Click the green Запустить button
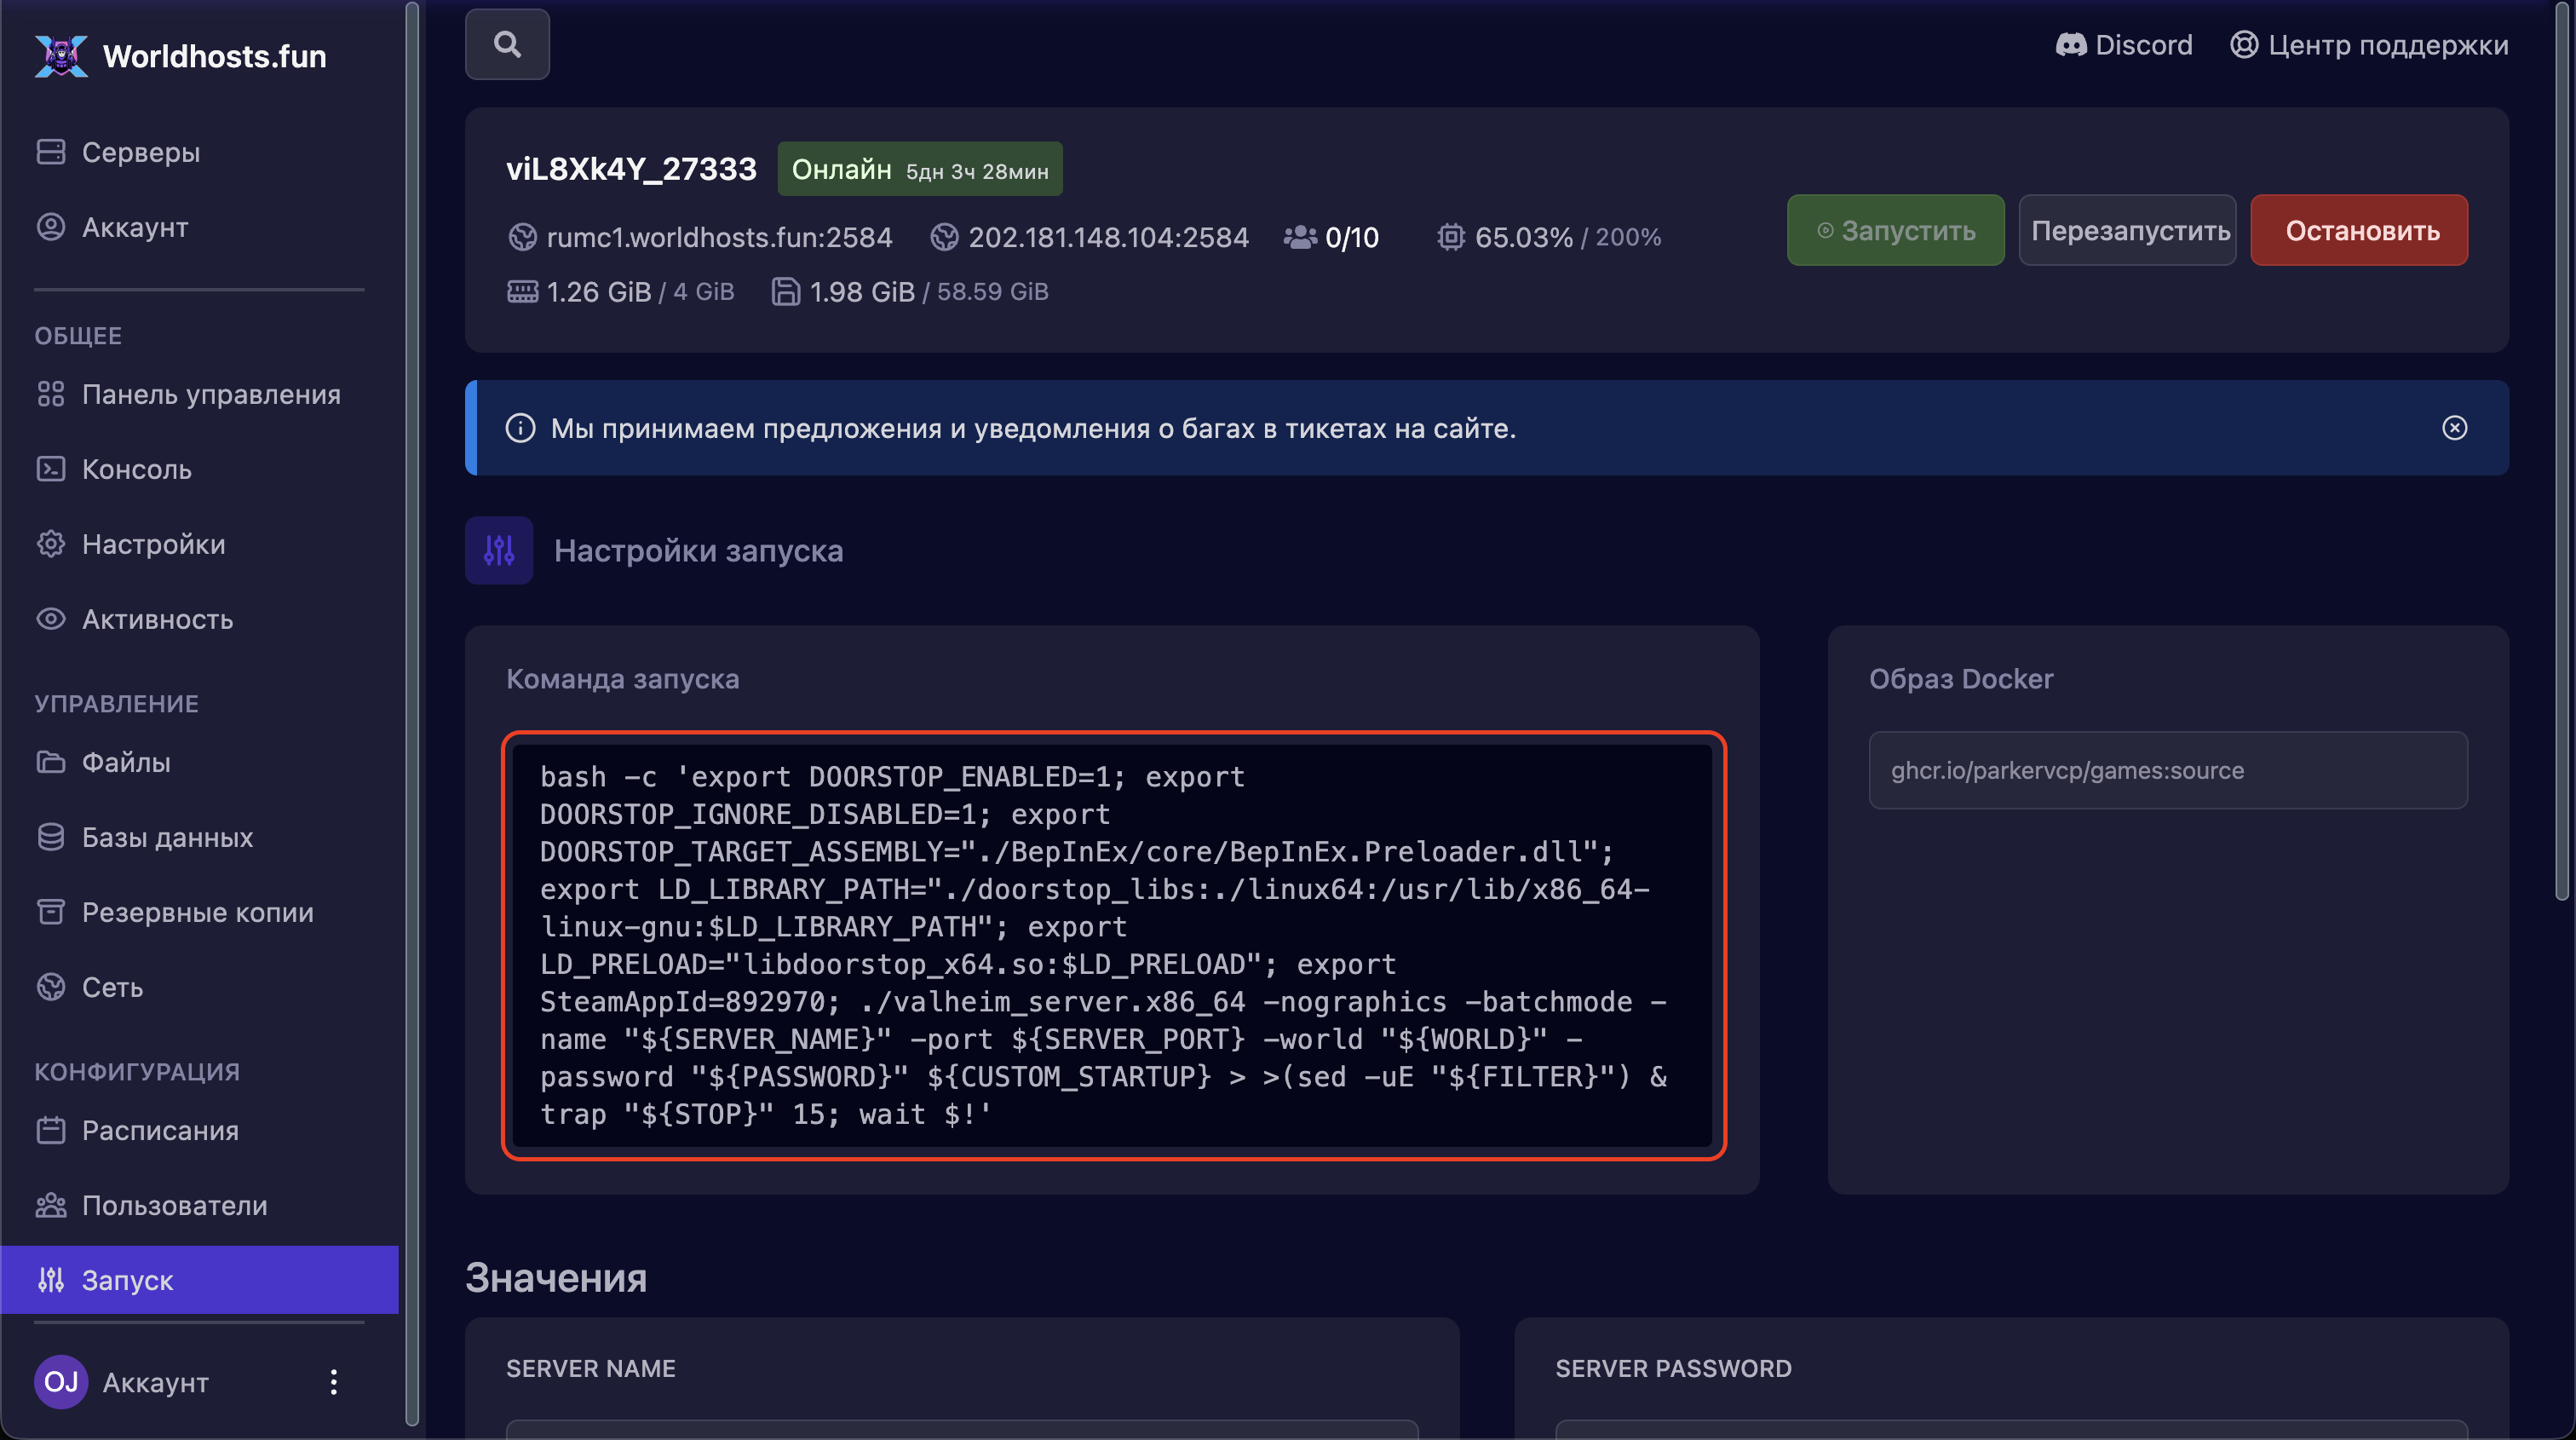Viewport: 2576px width, 1440px height. coord(1895,230)
